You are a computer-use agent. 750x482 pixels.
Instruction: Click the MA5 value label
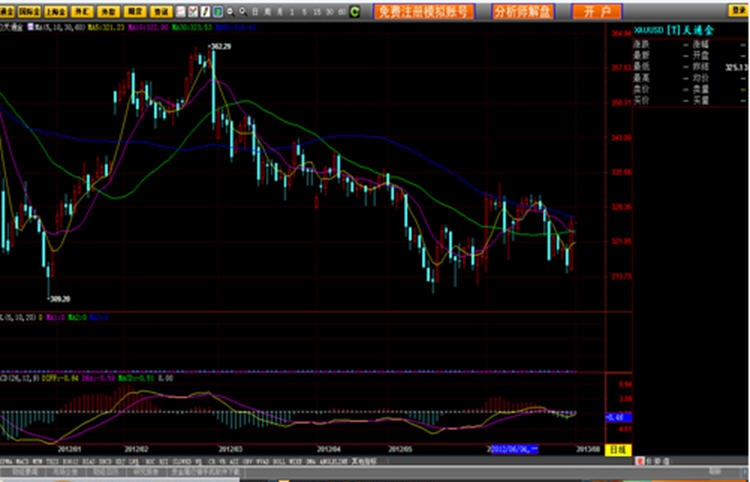106,27
